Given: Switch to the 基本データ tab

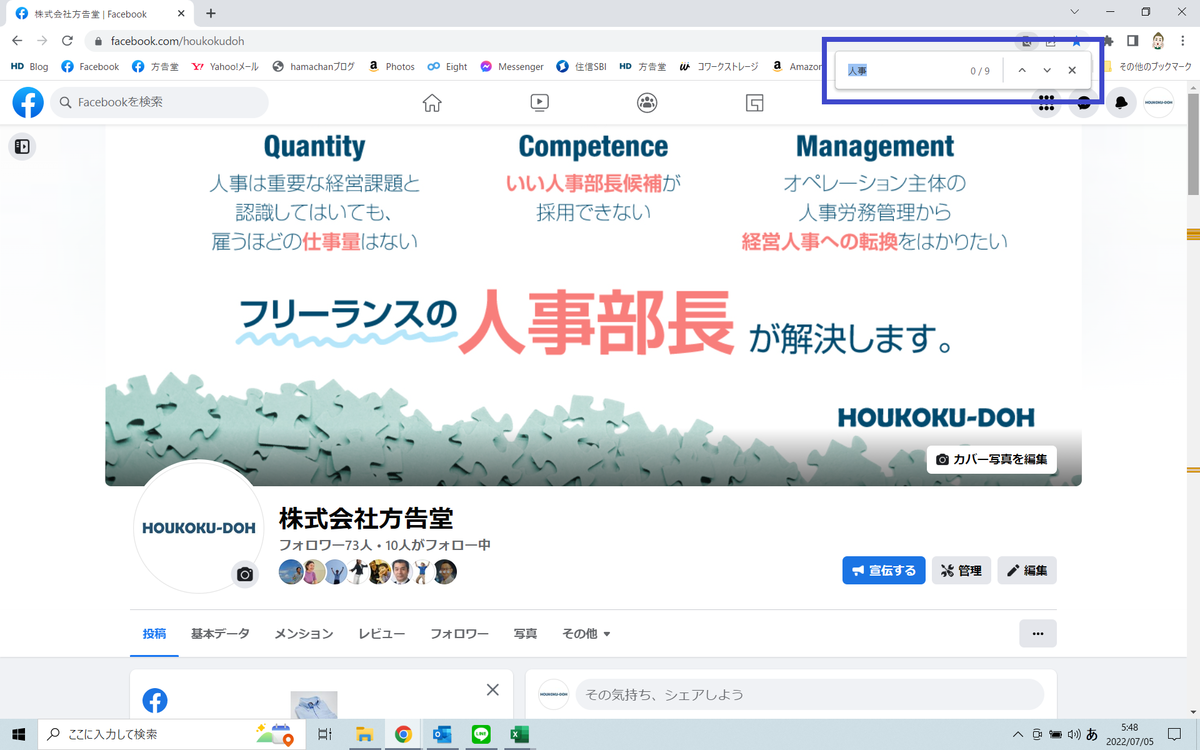Looking at the screenshot, I should coord(220,634).
